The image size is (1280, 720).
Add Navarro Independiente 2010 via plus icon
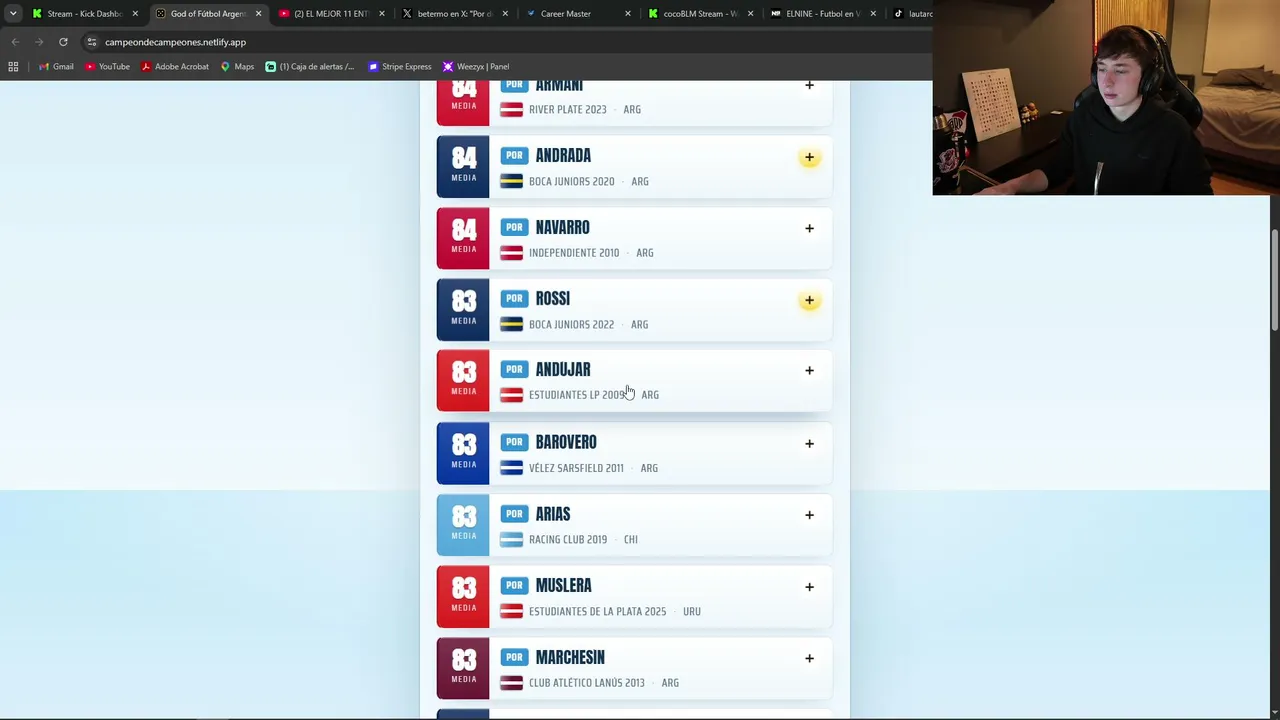point(809,228)
